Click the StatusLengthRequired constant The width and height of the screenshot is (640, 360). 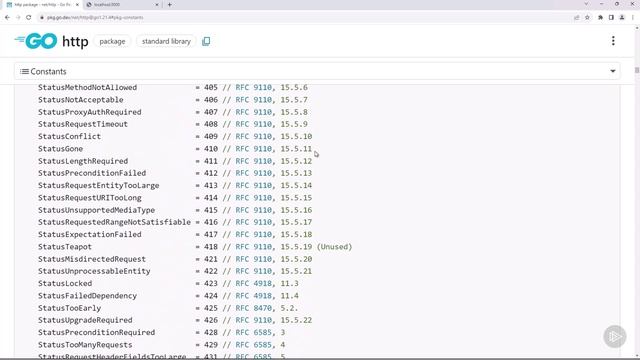(x=83, y=161)
